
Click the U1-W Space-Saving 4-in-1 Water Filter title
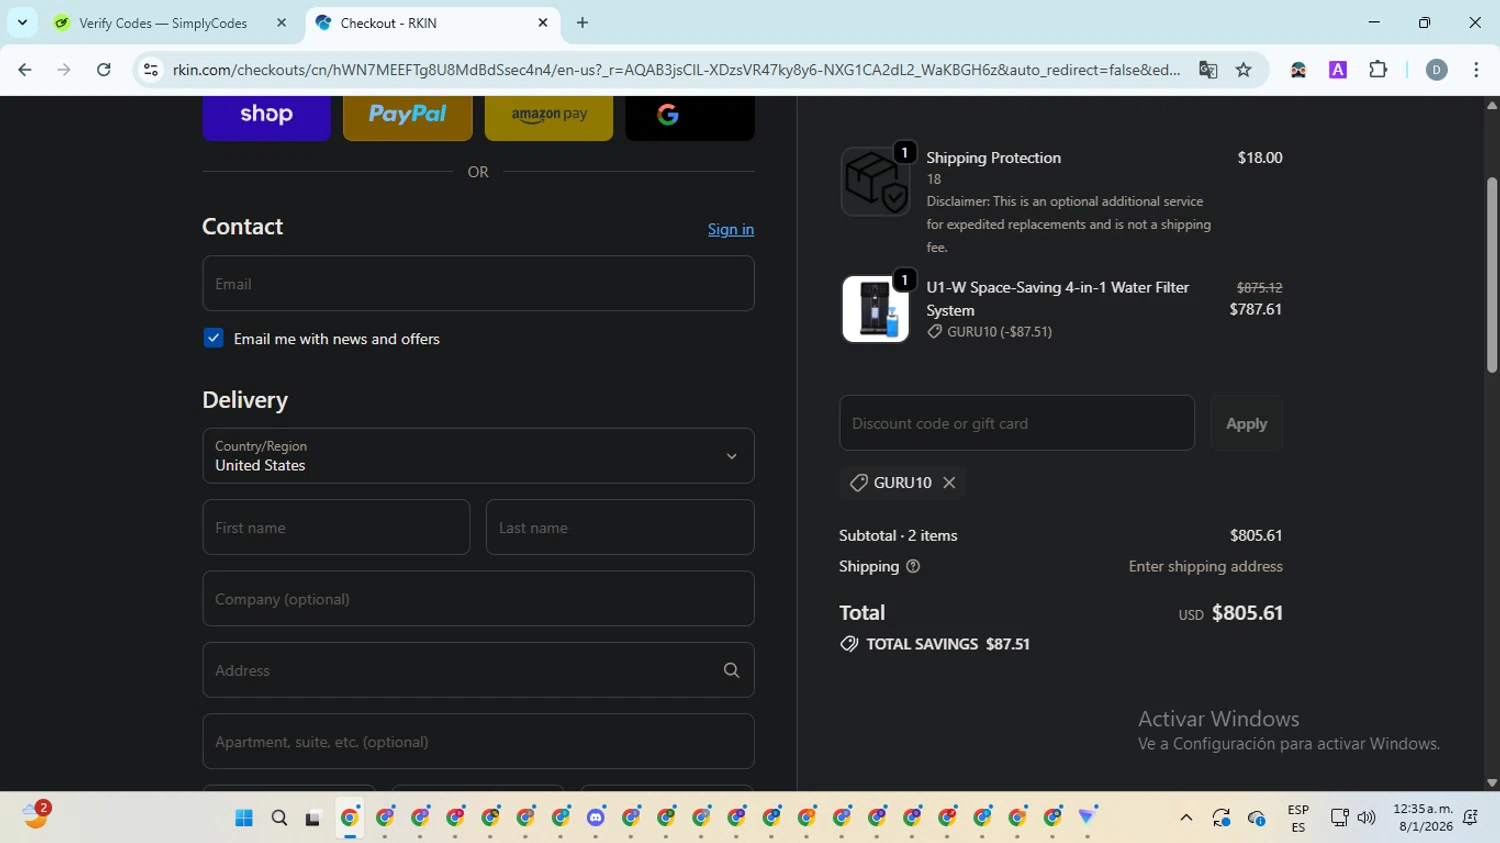(1058, 298)
